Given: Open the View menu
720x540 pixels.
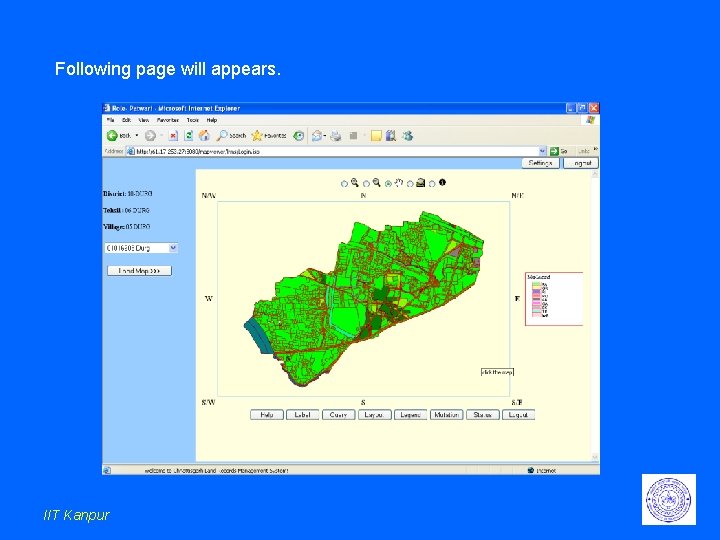Looking at the screenshot, I should click(144, 120).
